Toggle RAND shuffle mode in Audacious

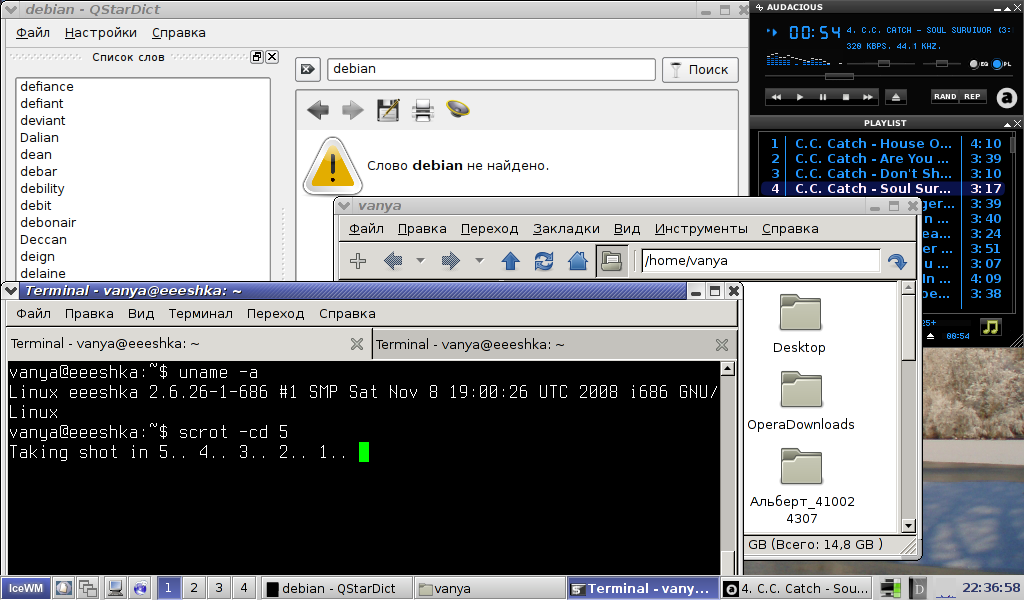[945, 97]
